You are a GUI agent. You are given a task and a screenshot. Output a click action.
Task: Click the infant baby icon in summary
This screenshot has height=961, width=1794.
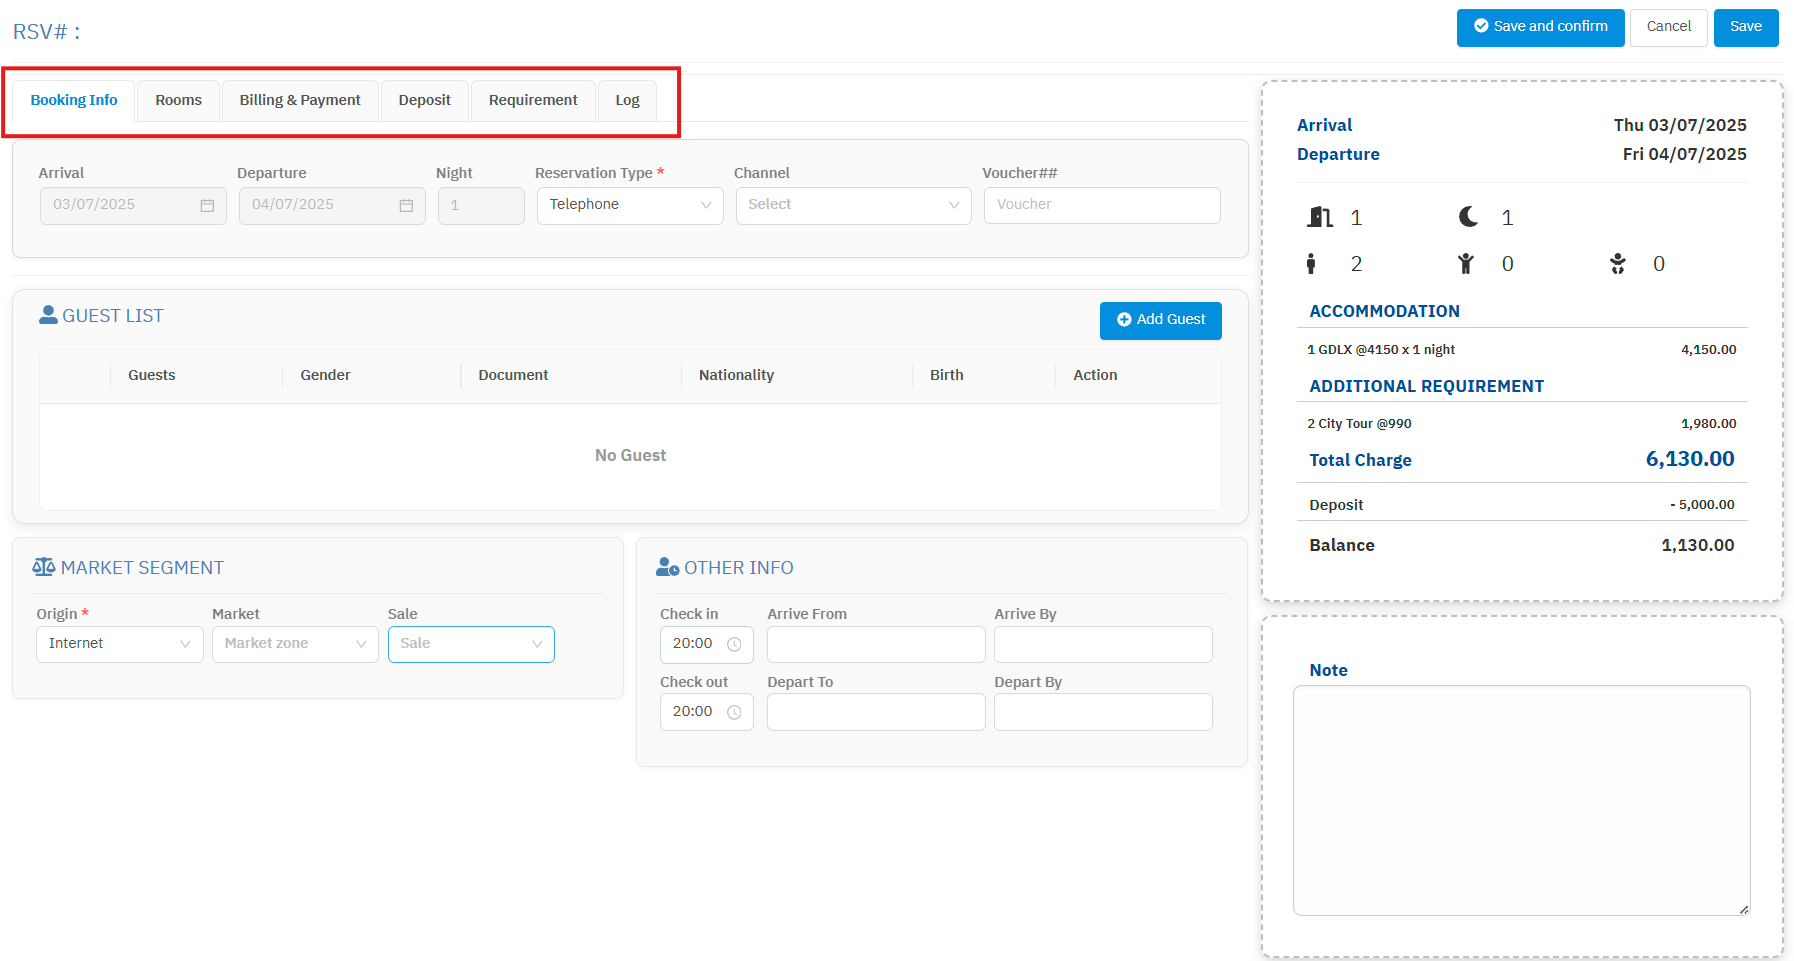click(x=1617, y=264)
